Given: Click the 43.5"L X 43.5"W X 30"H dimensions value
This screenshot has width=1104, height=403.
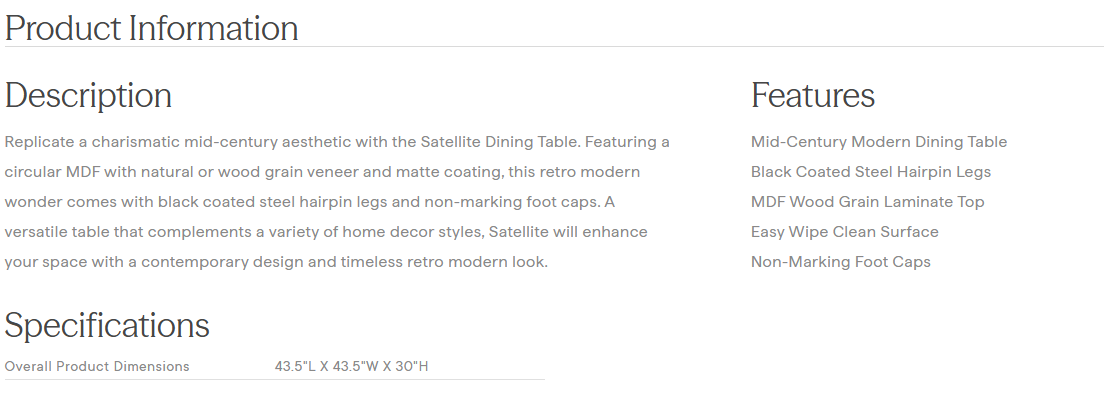Looking at the screenshot, I should coord(351,366).
